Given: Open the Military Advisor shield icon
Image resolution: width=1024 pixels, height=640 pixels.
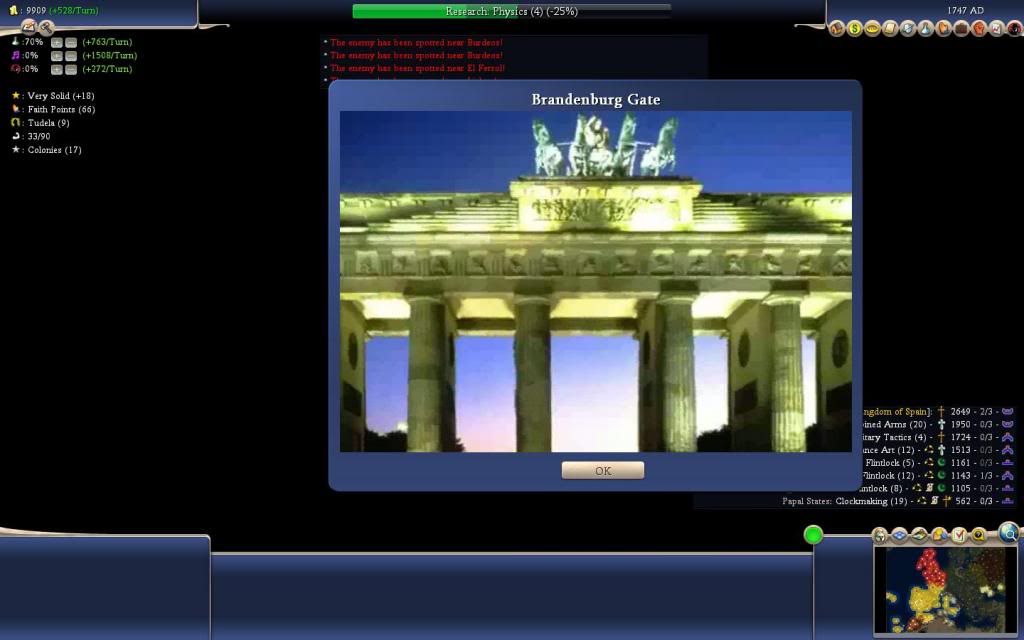Looking at the screenshot, I should coord(905,30).
